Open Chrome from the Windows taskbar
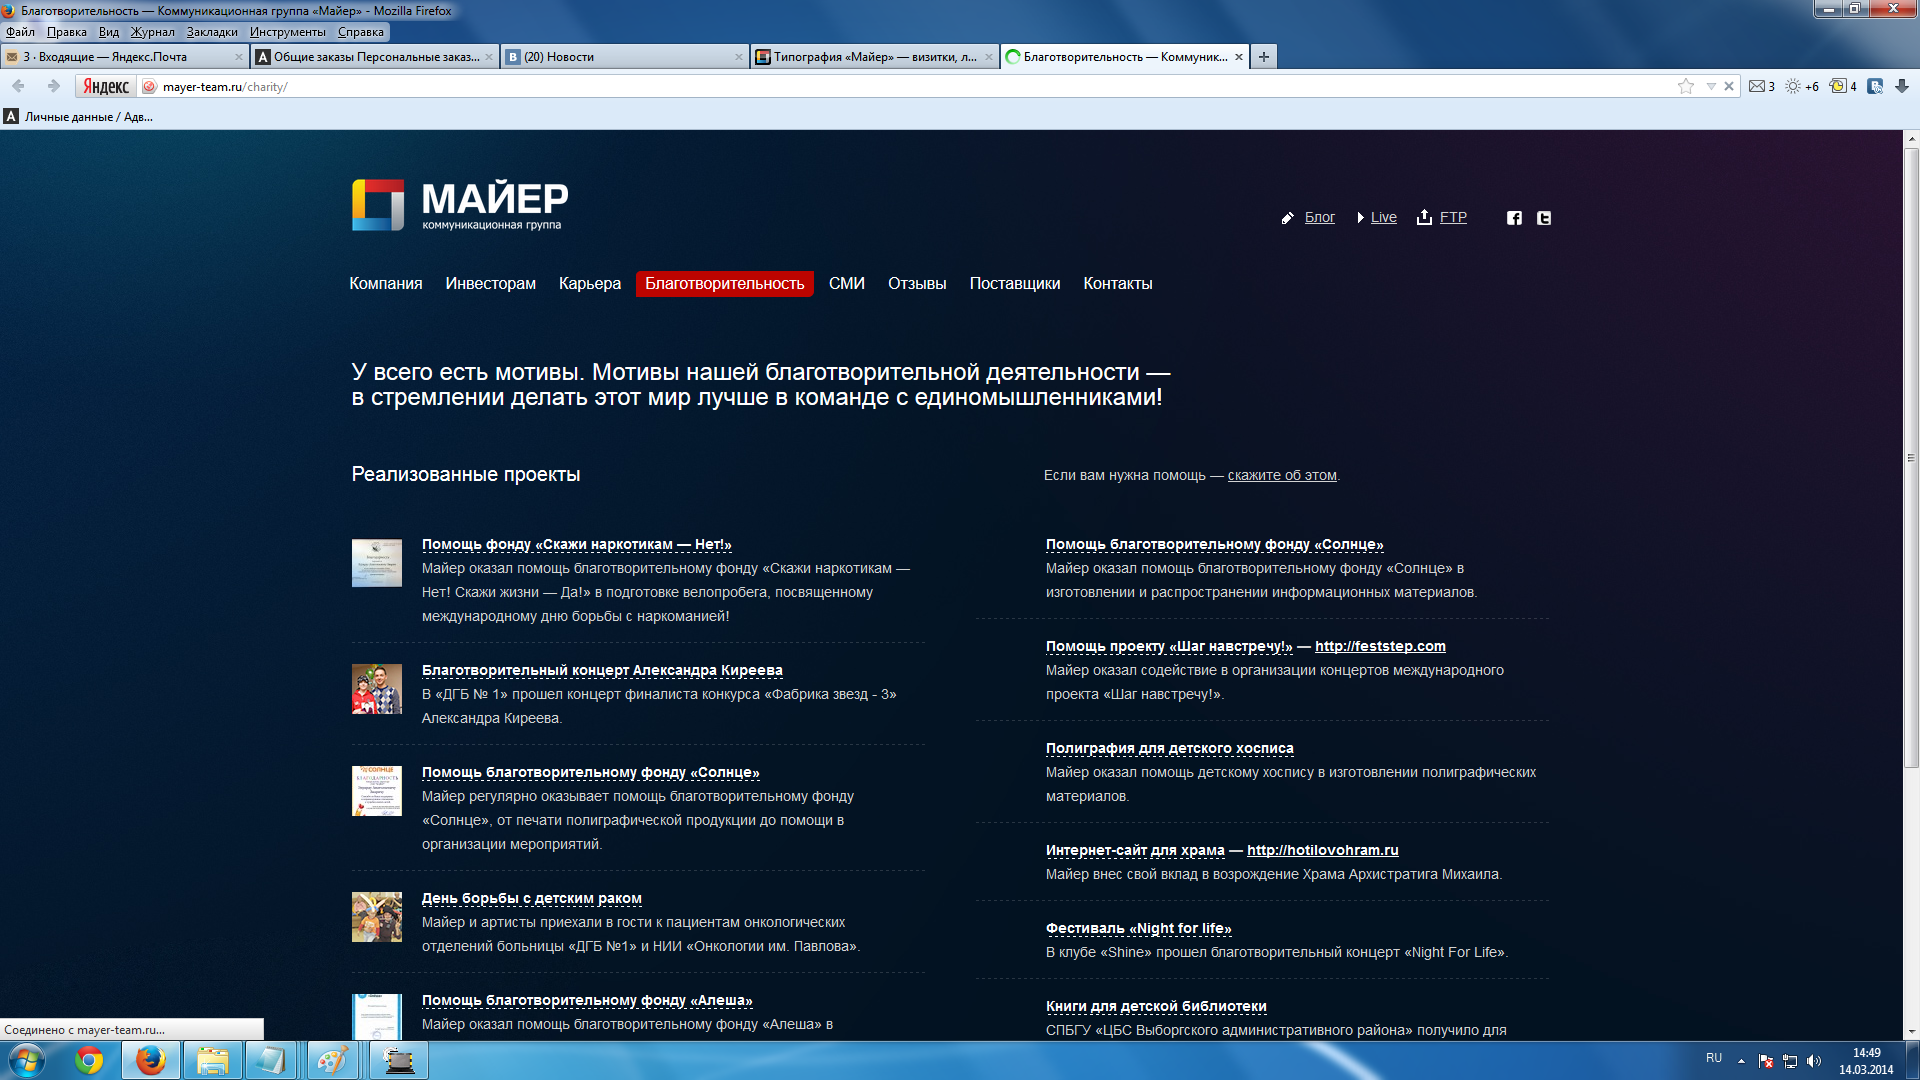This screenshot has height=1080, width=1920. pos(89,1060)
